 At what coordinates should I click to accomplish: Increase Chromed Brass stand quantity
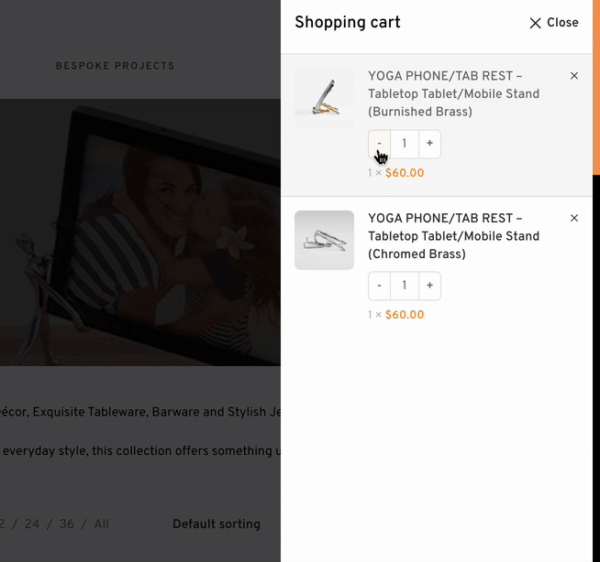click(x=429, y=286)
